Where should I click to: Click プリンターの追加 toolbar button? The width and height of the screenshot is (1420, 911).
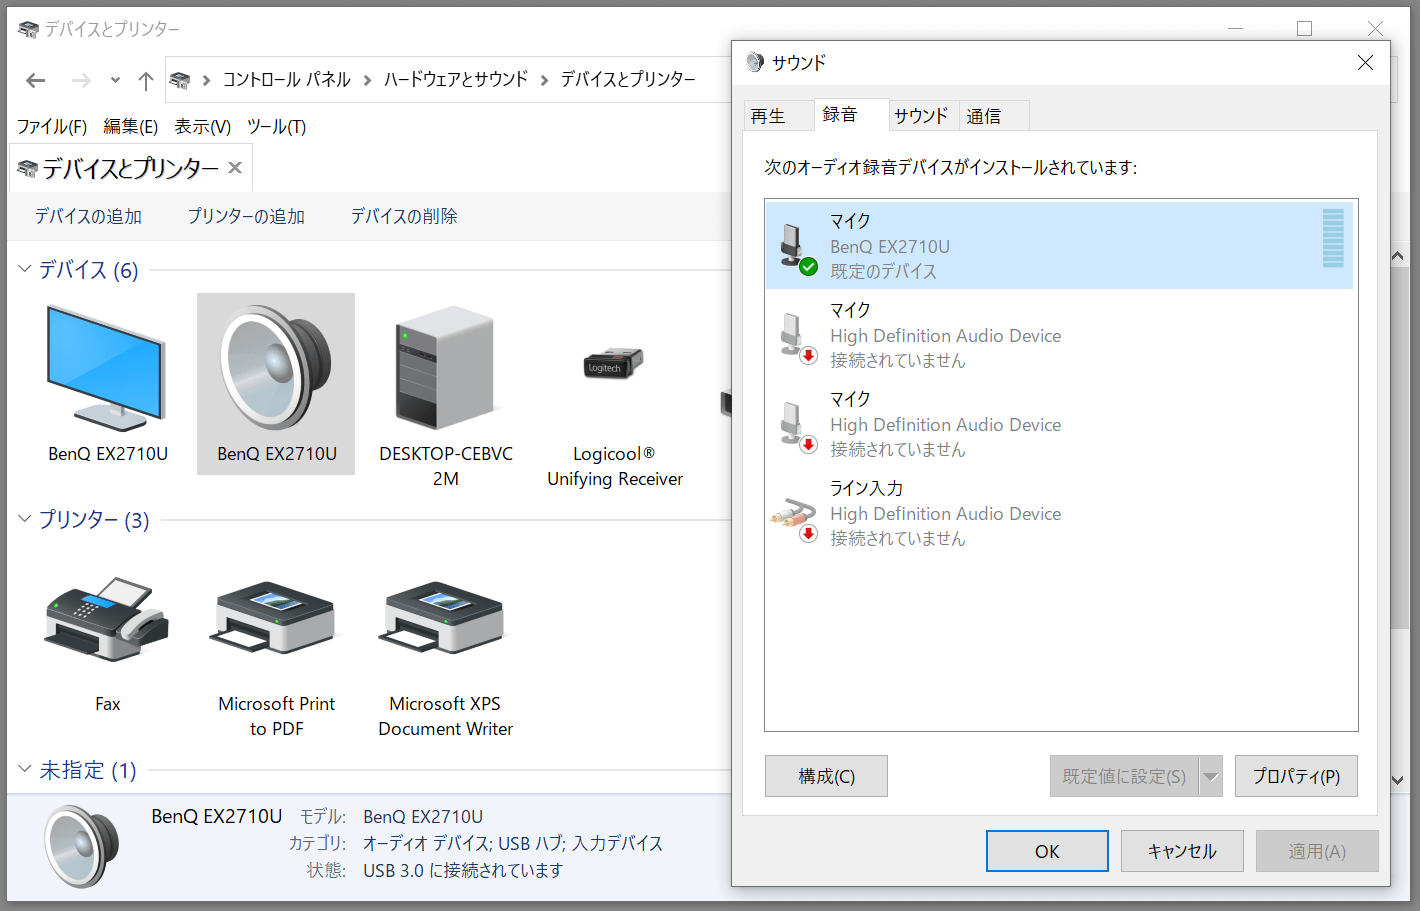(x=246, y=216)
